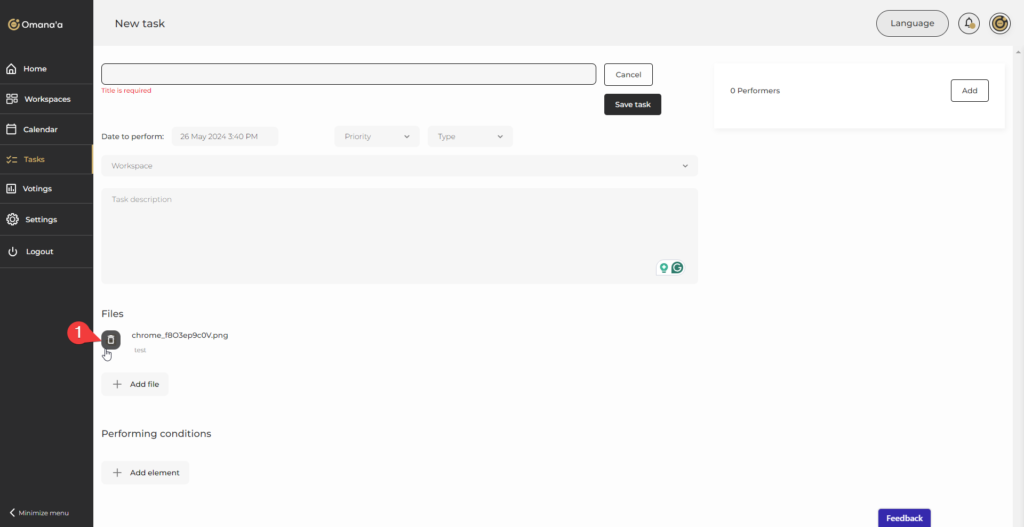The height and width of the screenshot is (527, 1024).
Task: Click the trash icon to delete the file
Action: pyautogui.click(x=111, y=340)
